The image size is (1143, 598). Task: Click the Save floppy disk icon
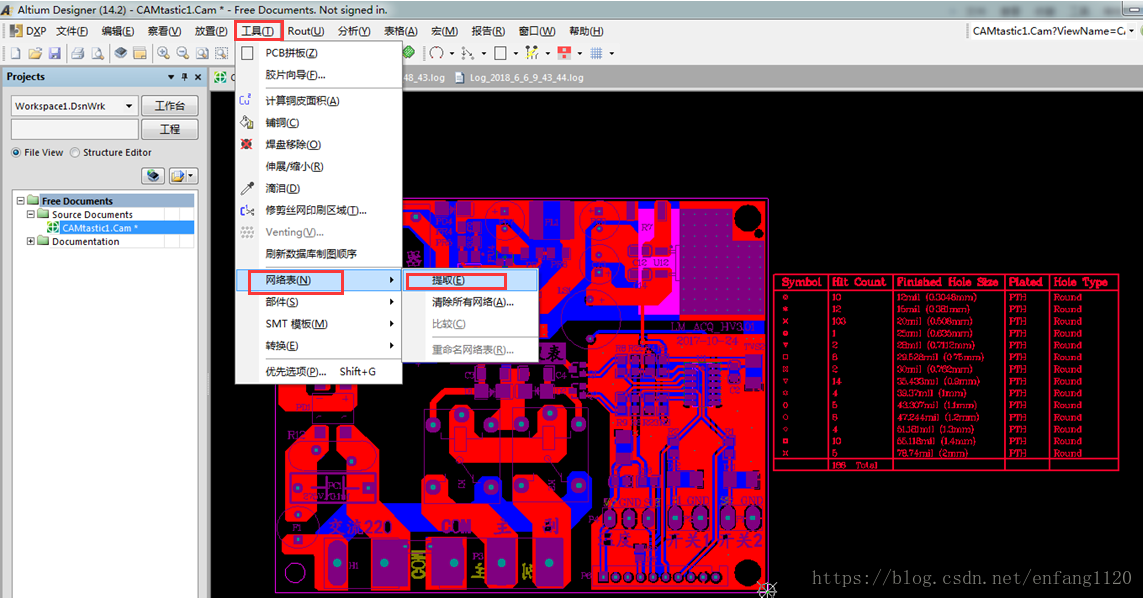55,53
